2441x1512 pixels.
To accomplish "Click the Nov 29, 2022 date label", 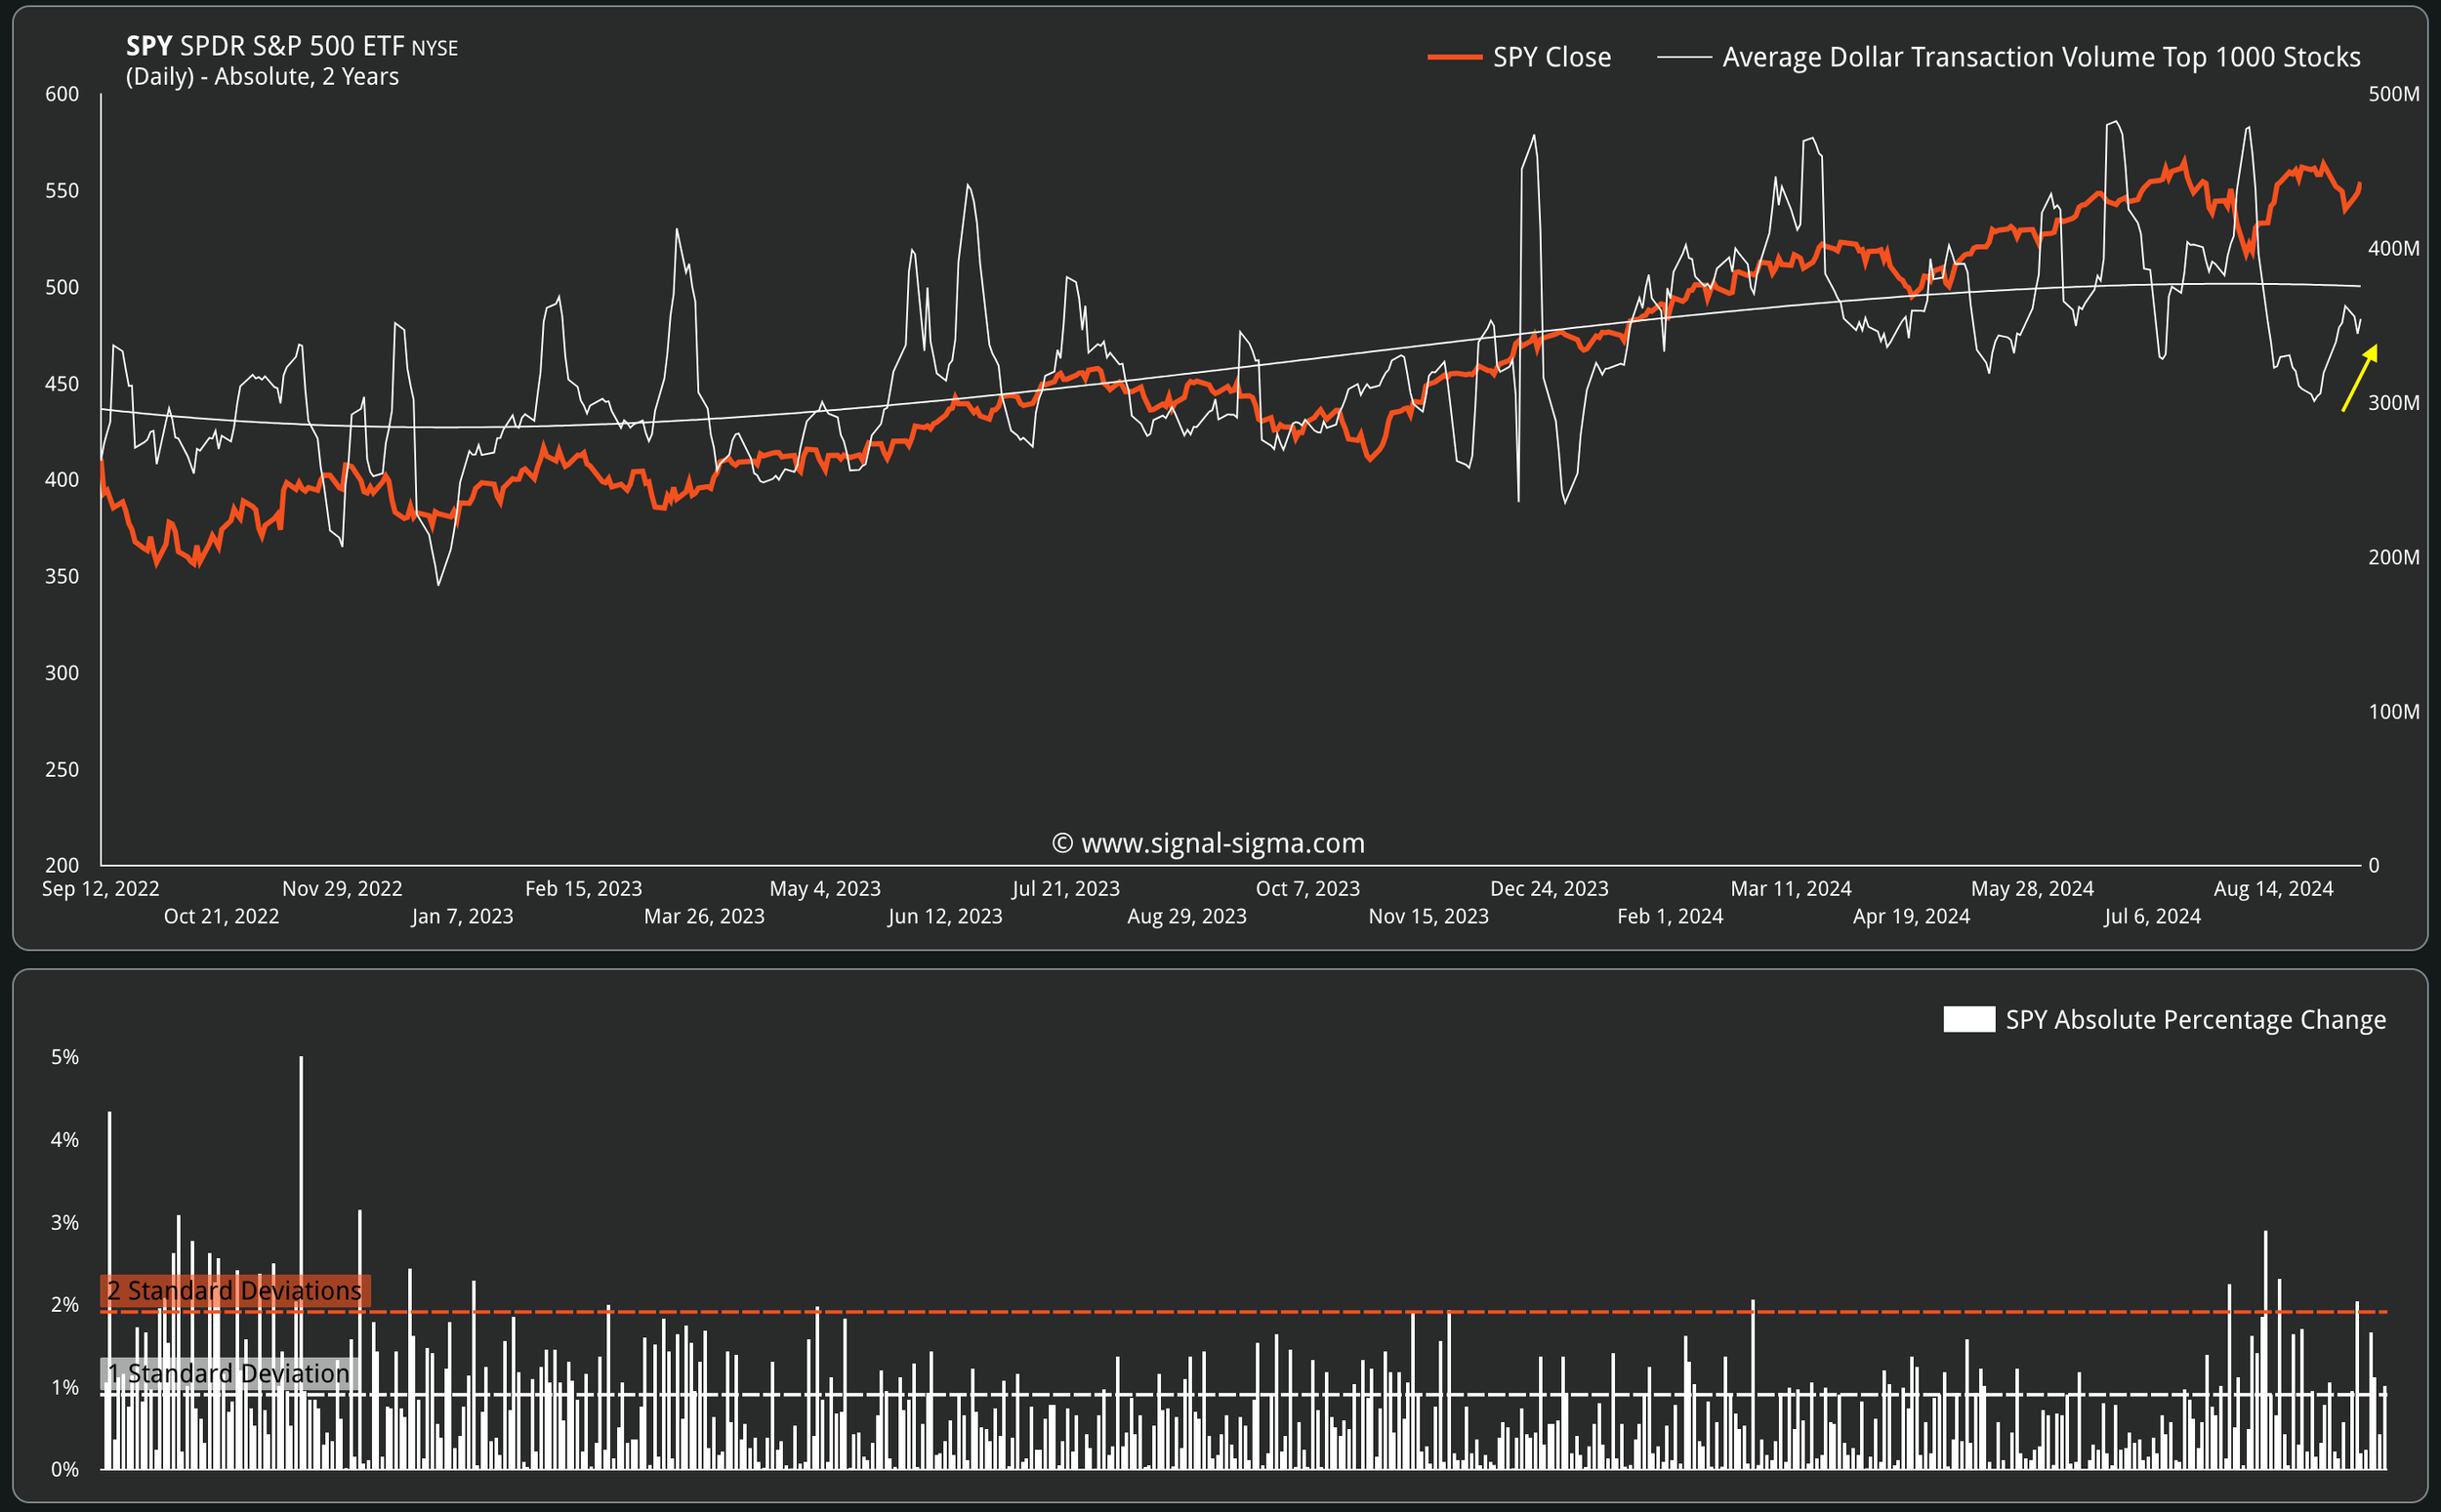I will click(x=342, y=888).
